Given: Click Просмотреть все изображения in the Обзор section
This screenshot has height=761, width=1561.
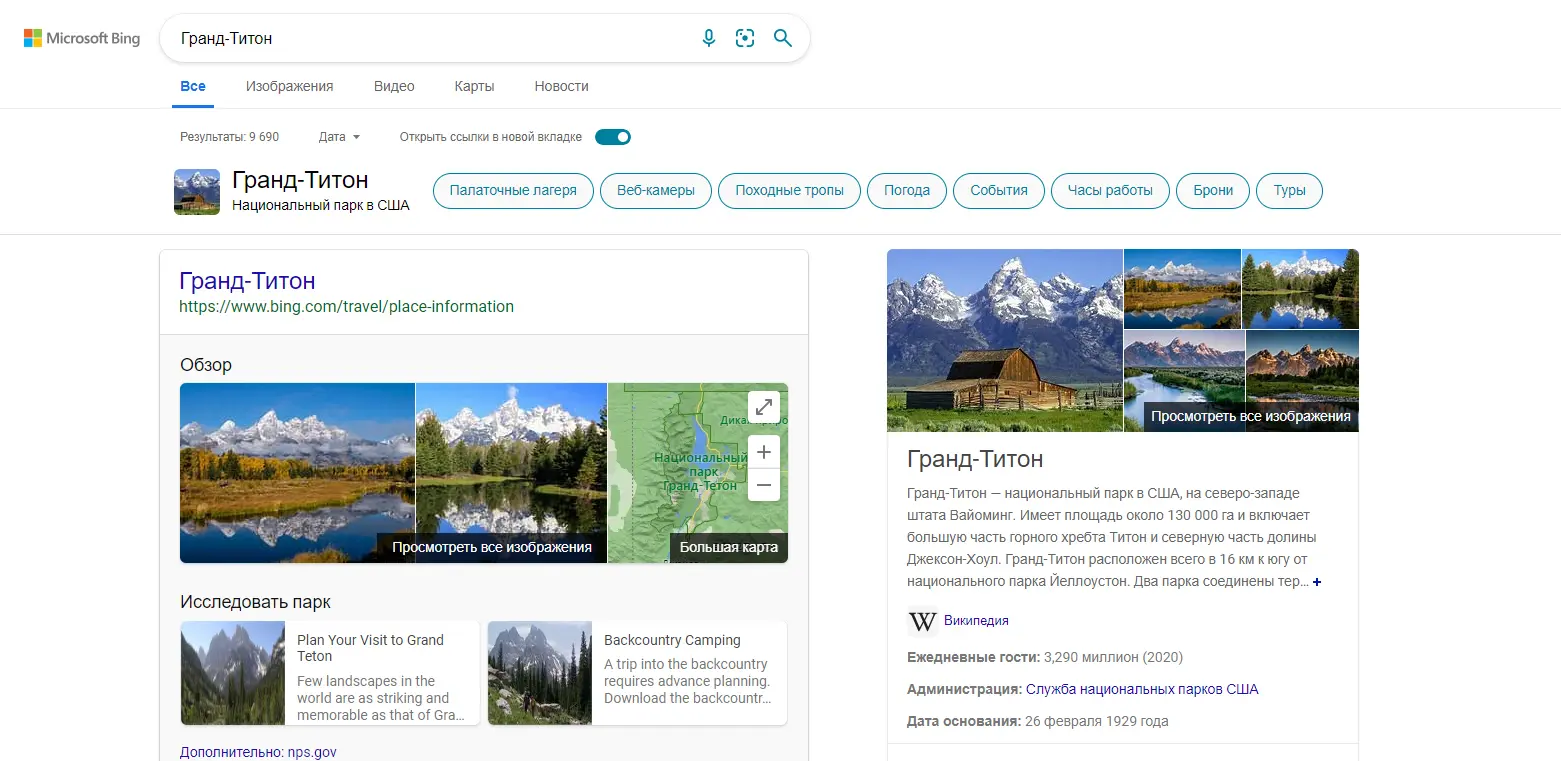Looking at the screenshot, I should pos(492,547).
